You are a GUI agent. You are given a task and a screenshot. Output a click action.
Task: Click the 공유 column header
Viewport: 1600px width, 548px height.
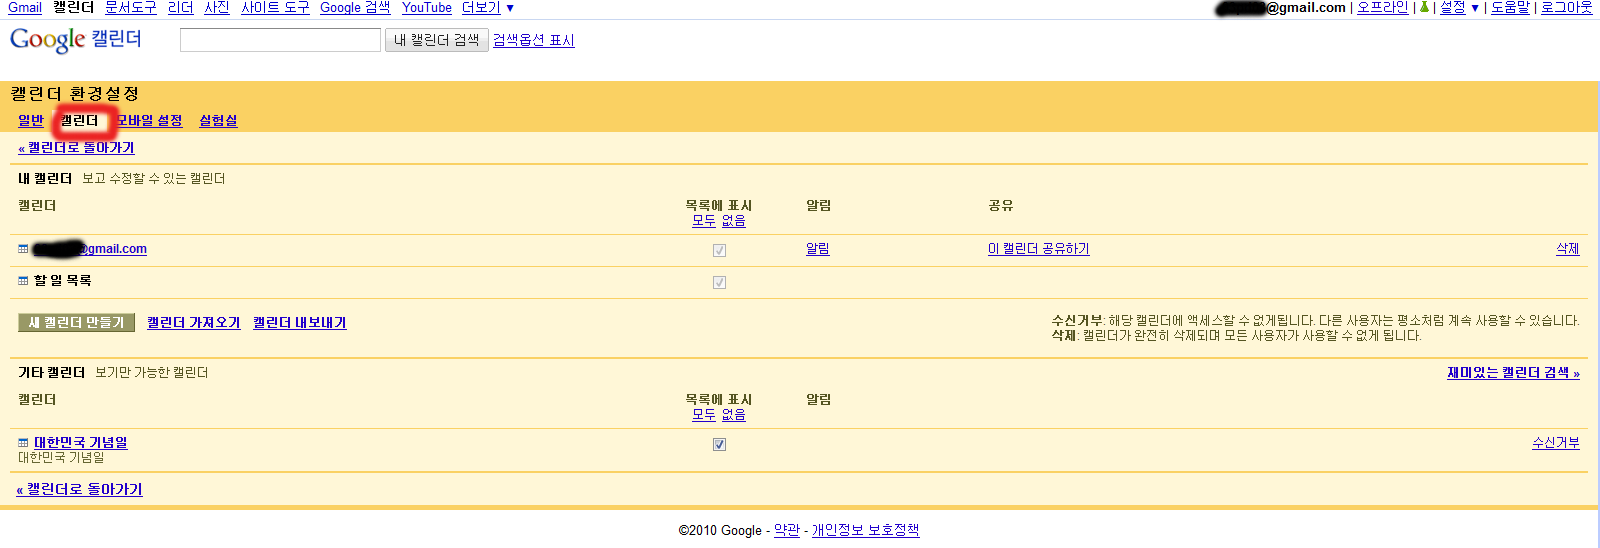[1001, 206]
